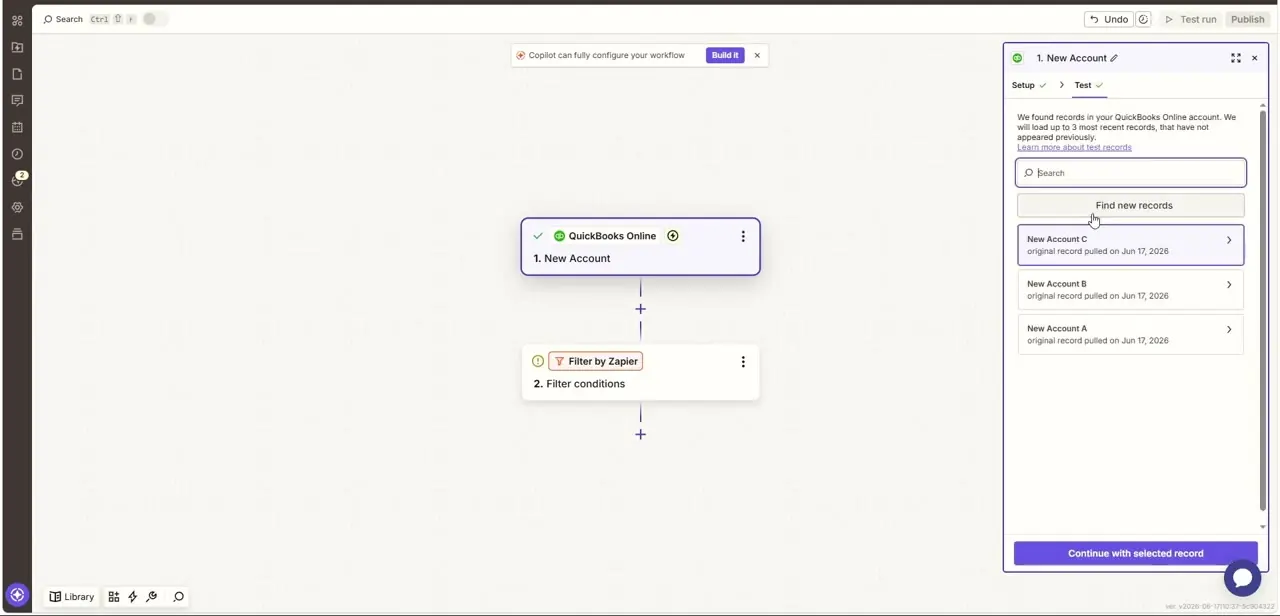Click the Undo button
The height and width of the screenshot is (616, 1280).
(1109, 19)
